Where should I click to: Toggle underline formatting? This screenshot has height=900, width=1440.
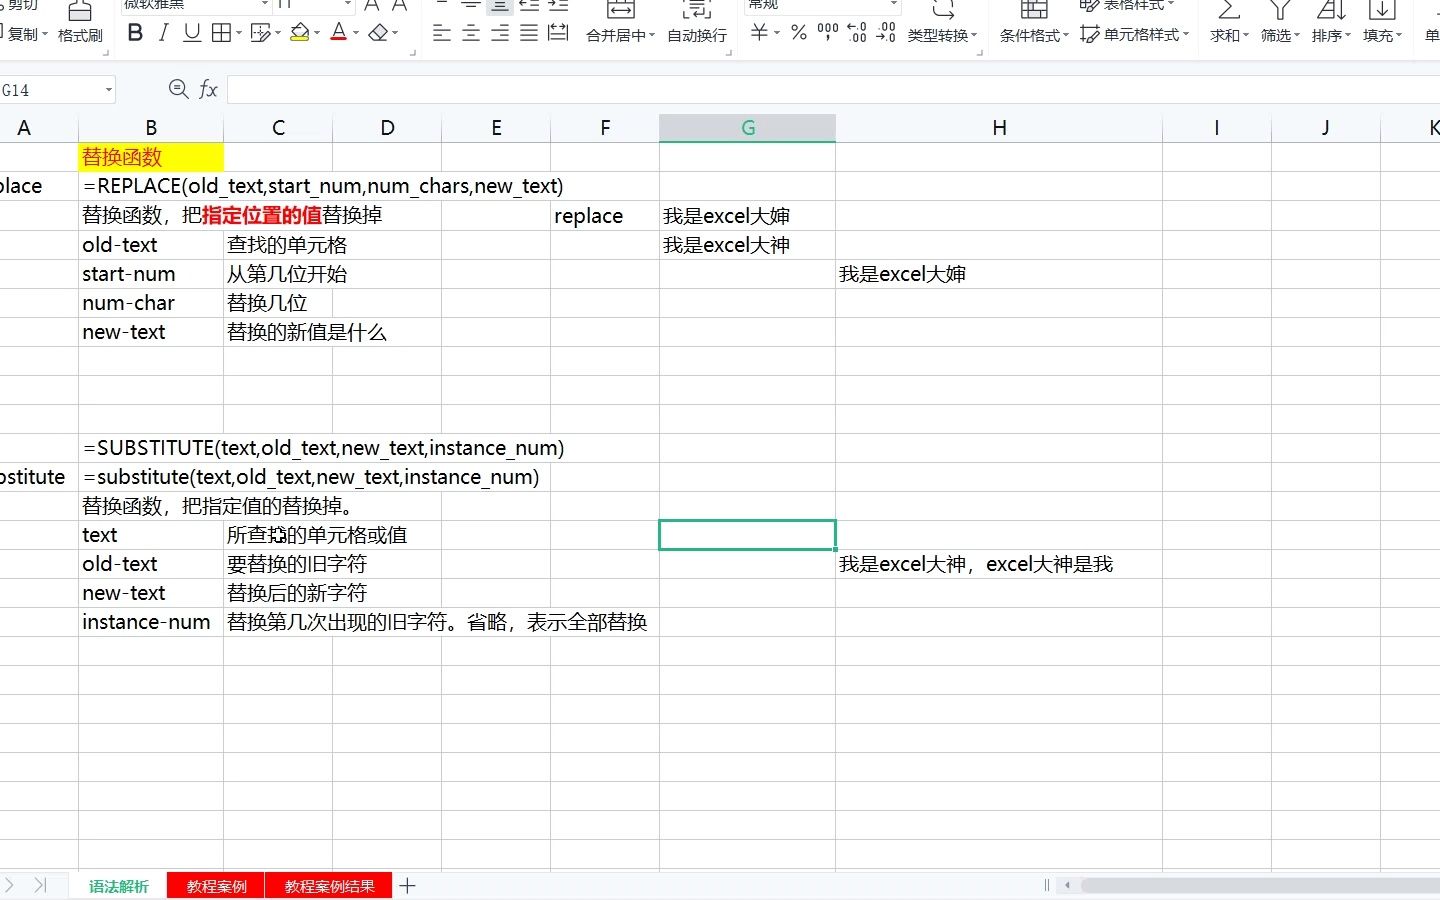point(190,32)
